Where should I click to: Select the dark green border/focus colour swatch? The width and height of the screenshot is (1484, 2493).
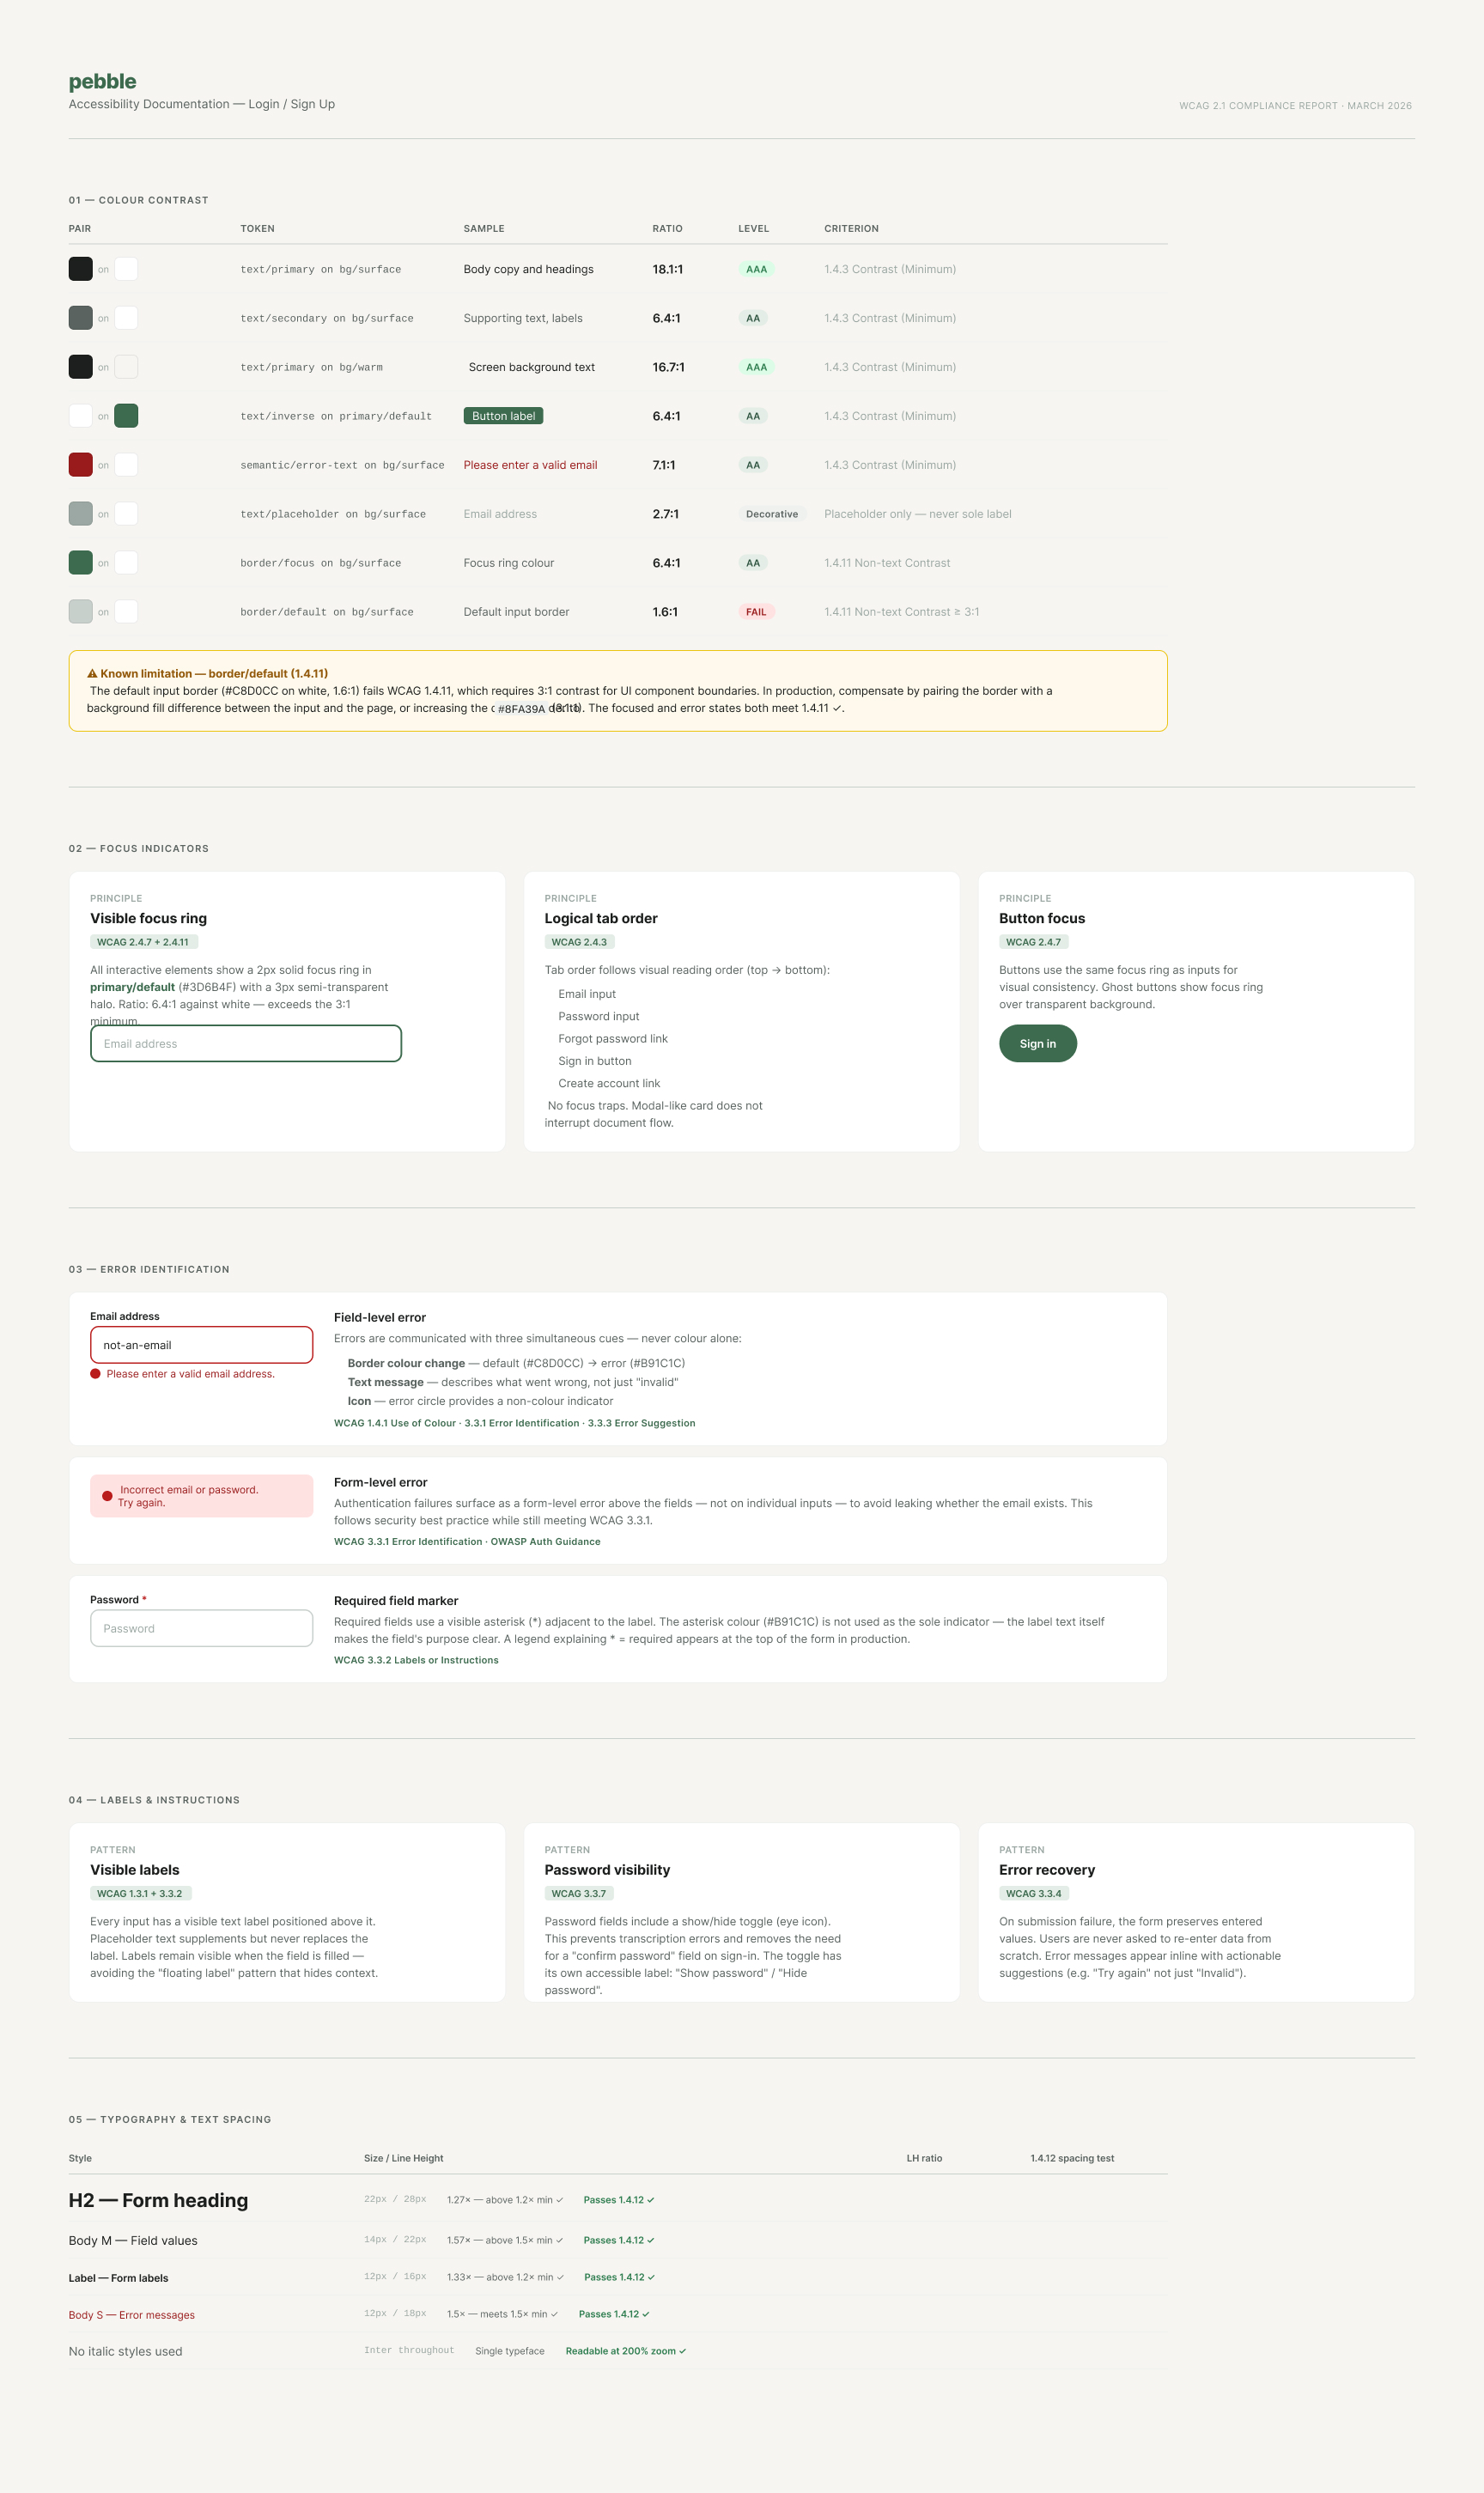(x=80, y=563)
